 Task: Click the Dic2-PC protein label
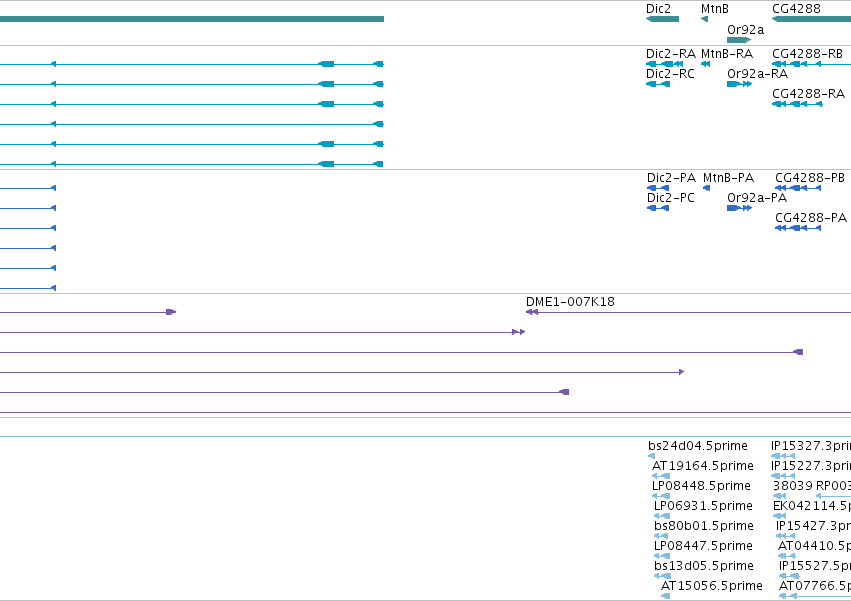pos(671,198)
